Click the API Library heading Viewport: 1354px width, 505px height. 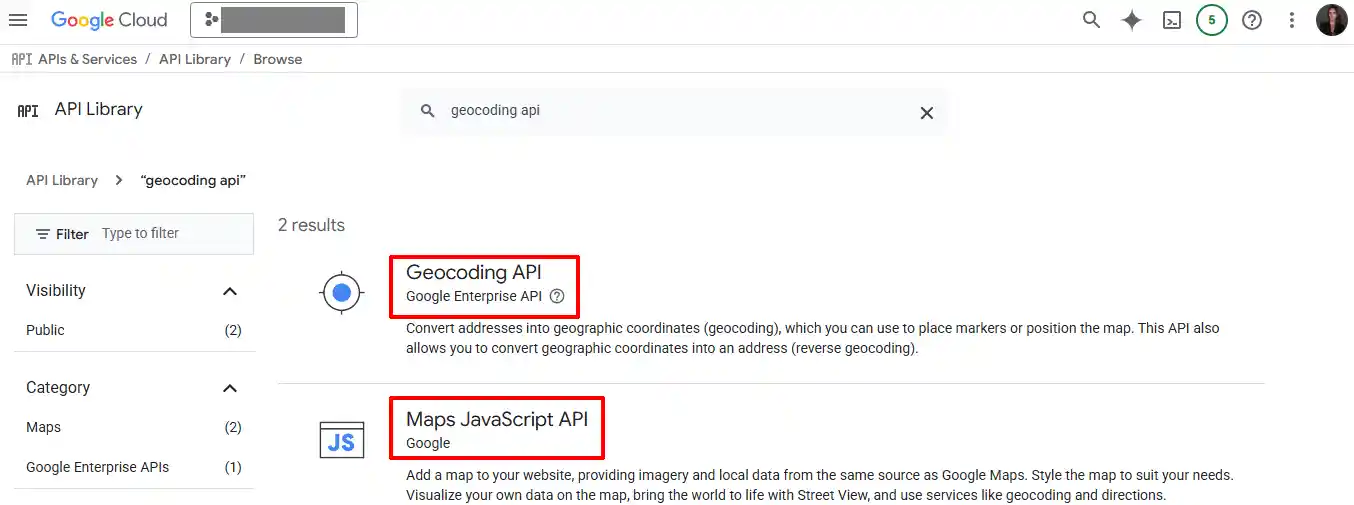pos(99,109)
